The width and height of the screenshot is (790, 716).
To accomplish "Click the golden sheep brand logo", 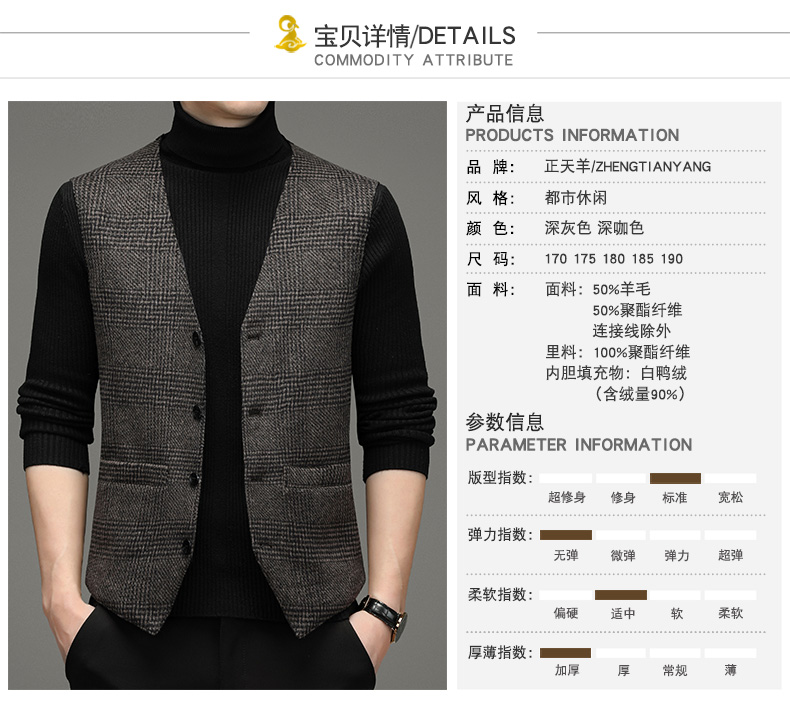I will (290, 34).
